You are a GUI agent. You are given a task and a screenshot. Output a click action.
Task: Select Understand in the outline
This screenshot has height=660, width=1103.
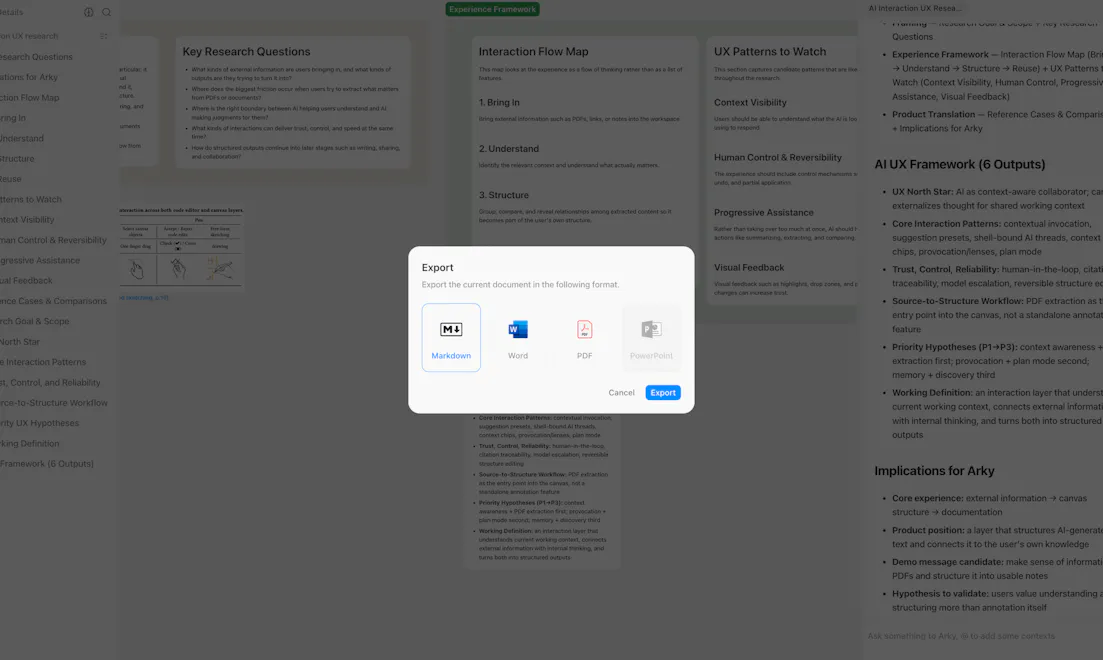click(x=22, y=138)
